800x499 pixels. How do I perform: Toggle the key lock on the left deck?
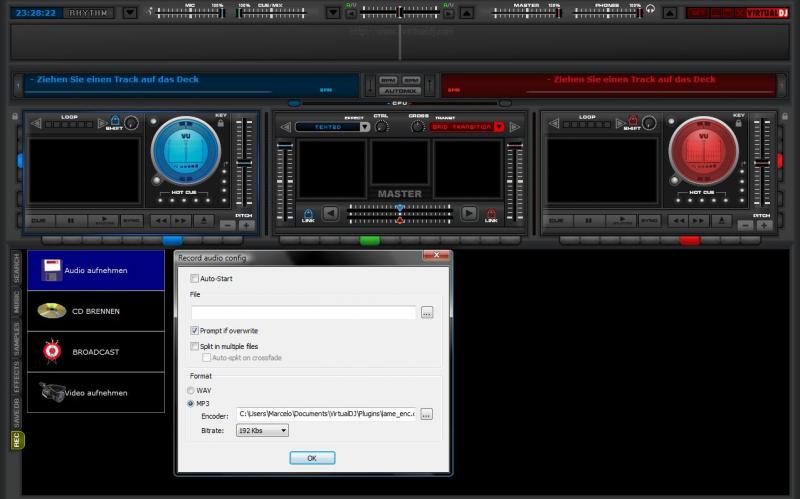[221, 123]
